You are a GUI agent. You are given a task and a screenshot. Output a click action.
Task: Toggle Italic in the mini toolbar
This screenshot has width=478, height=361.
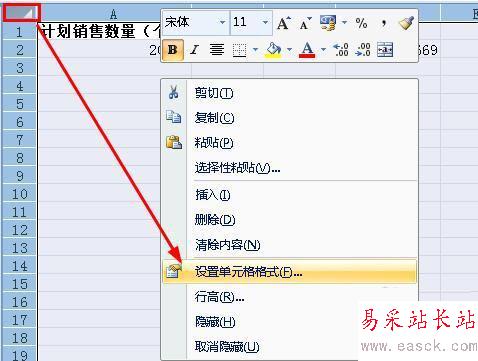click(194, 50)
